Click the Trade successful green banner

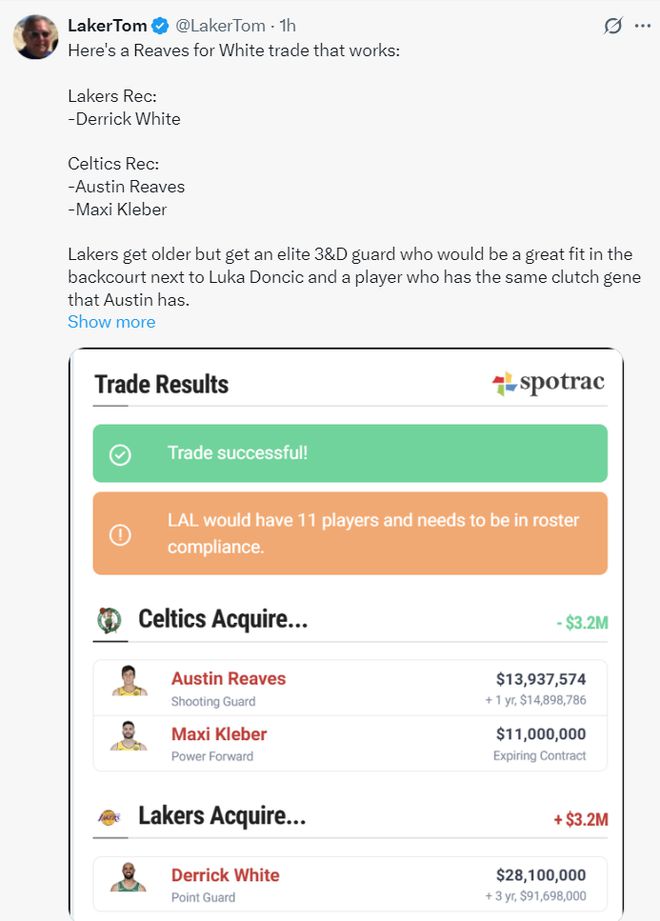click(x=350, y=453)
